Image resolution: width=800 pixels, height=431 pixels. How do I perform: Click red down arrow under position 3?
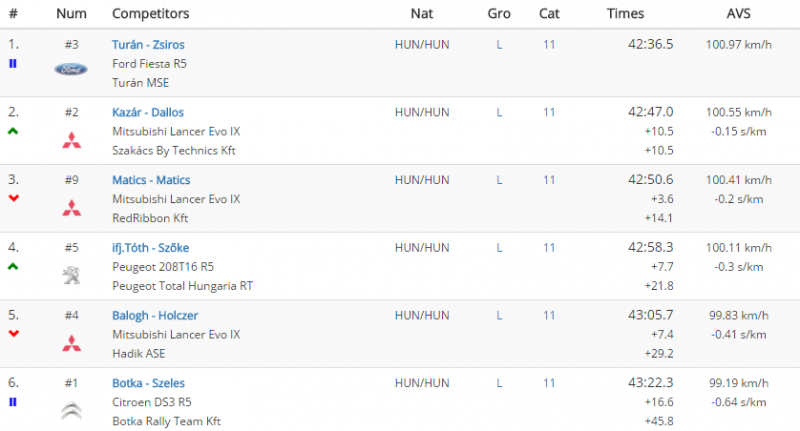coord(13,198)
